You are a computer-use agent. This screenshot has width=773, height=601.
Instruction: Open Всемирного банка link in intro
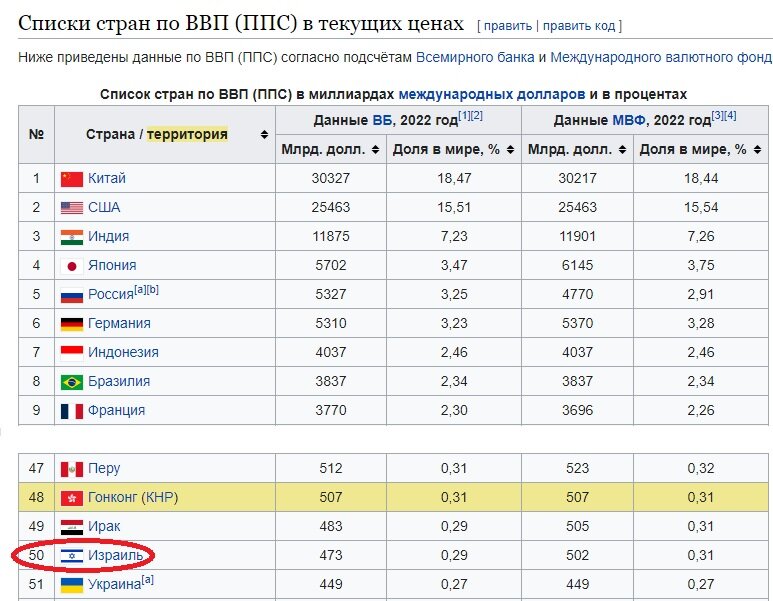475,58
